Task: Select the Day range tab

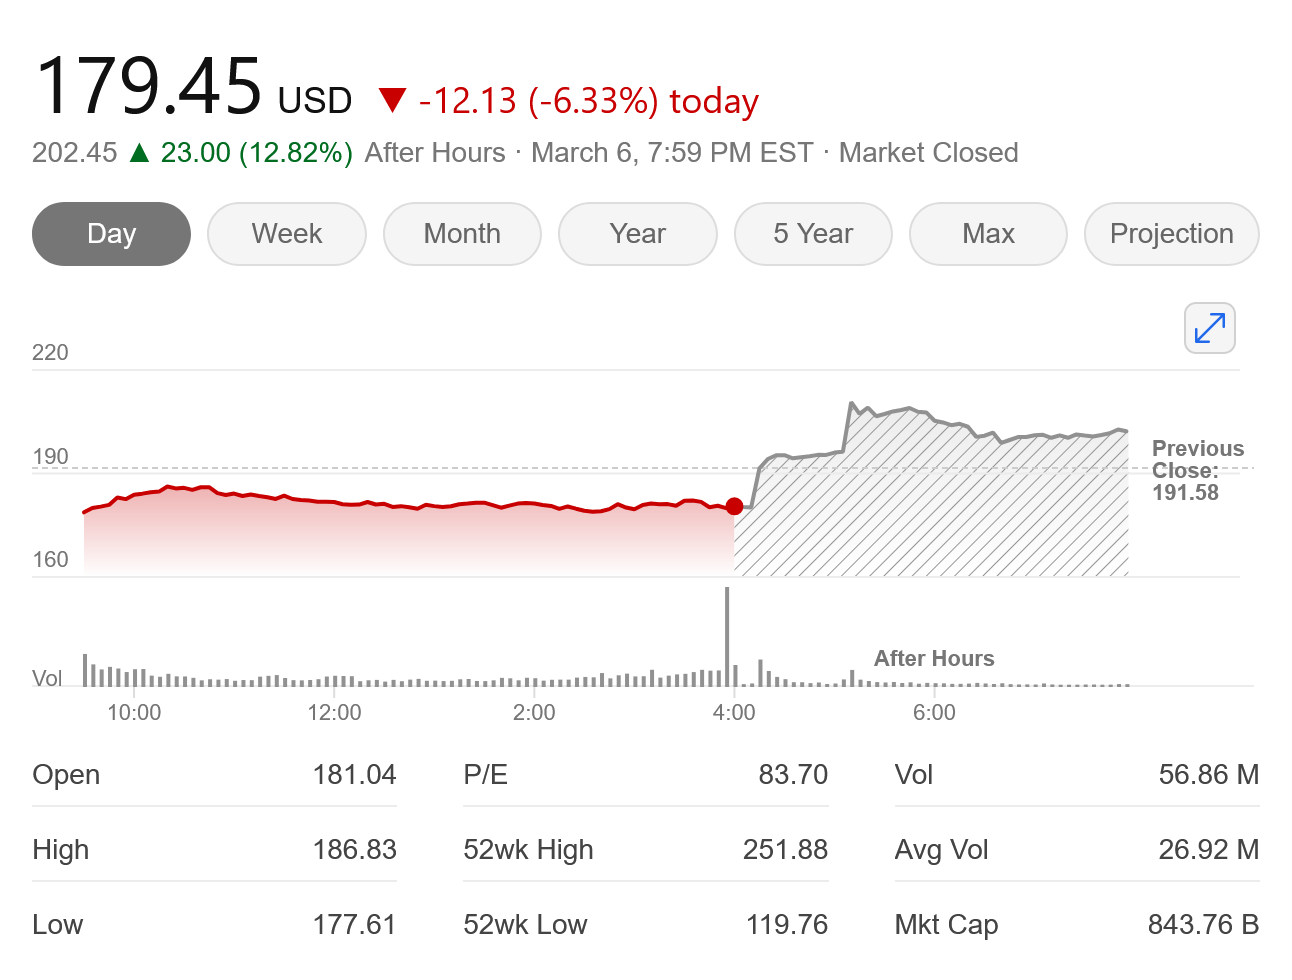Action: click(111, 234)
